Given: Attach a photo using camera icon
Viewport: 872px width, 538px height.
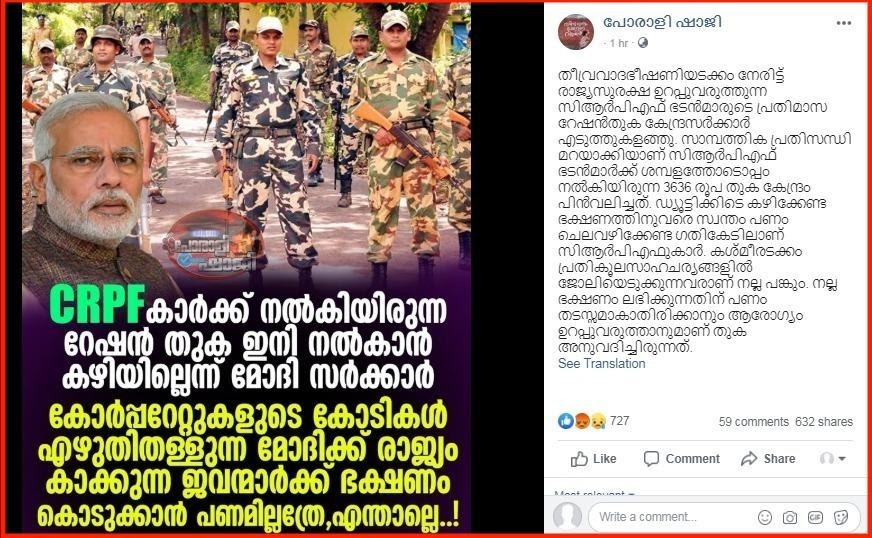Looking at the screenshot, I should click(790, 517).
